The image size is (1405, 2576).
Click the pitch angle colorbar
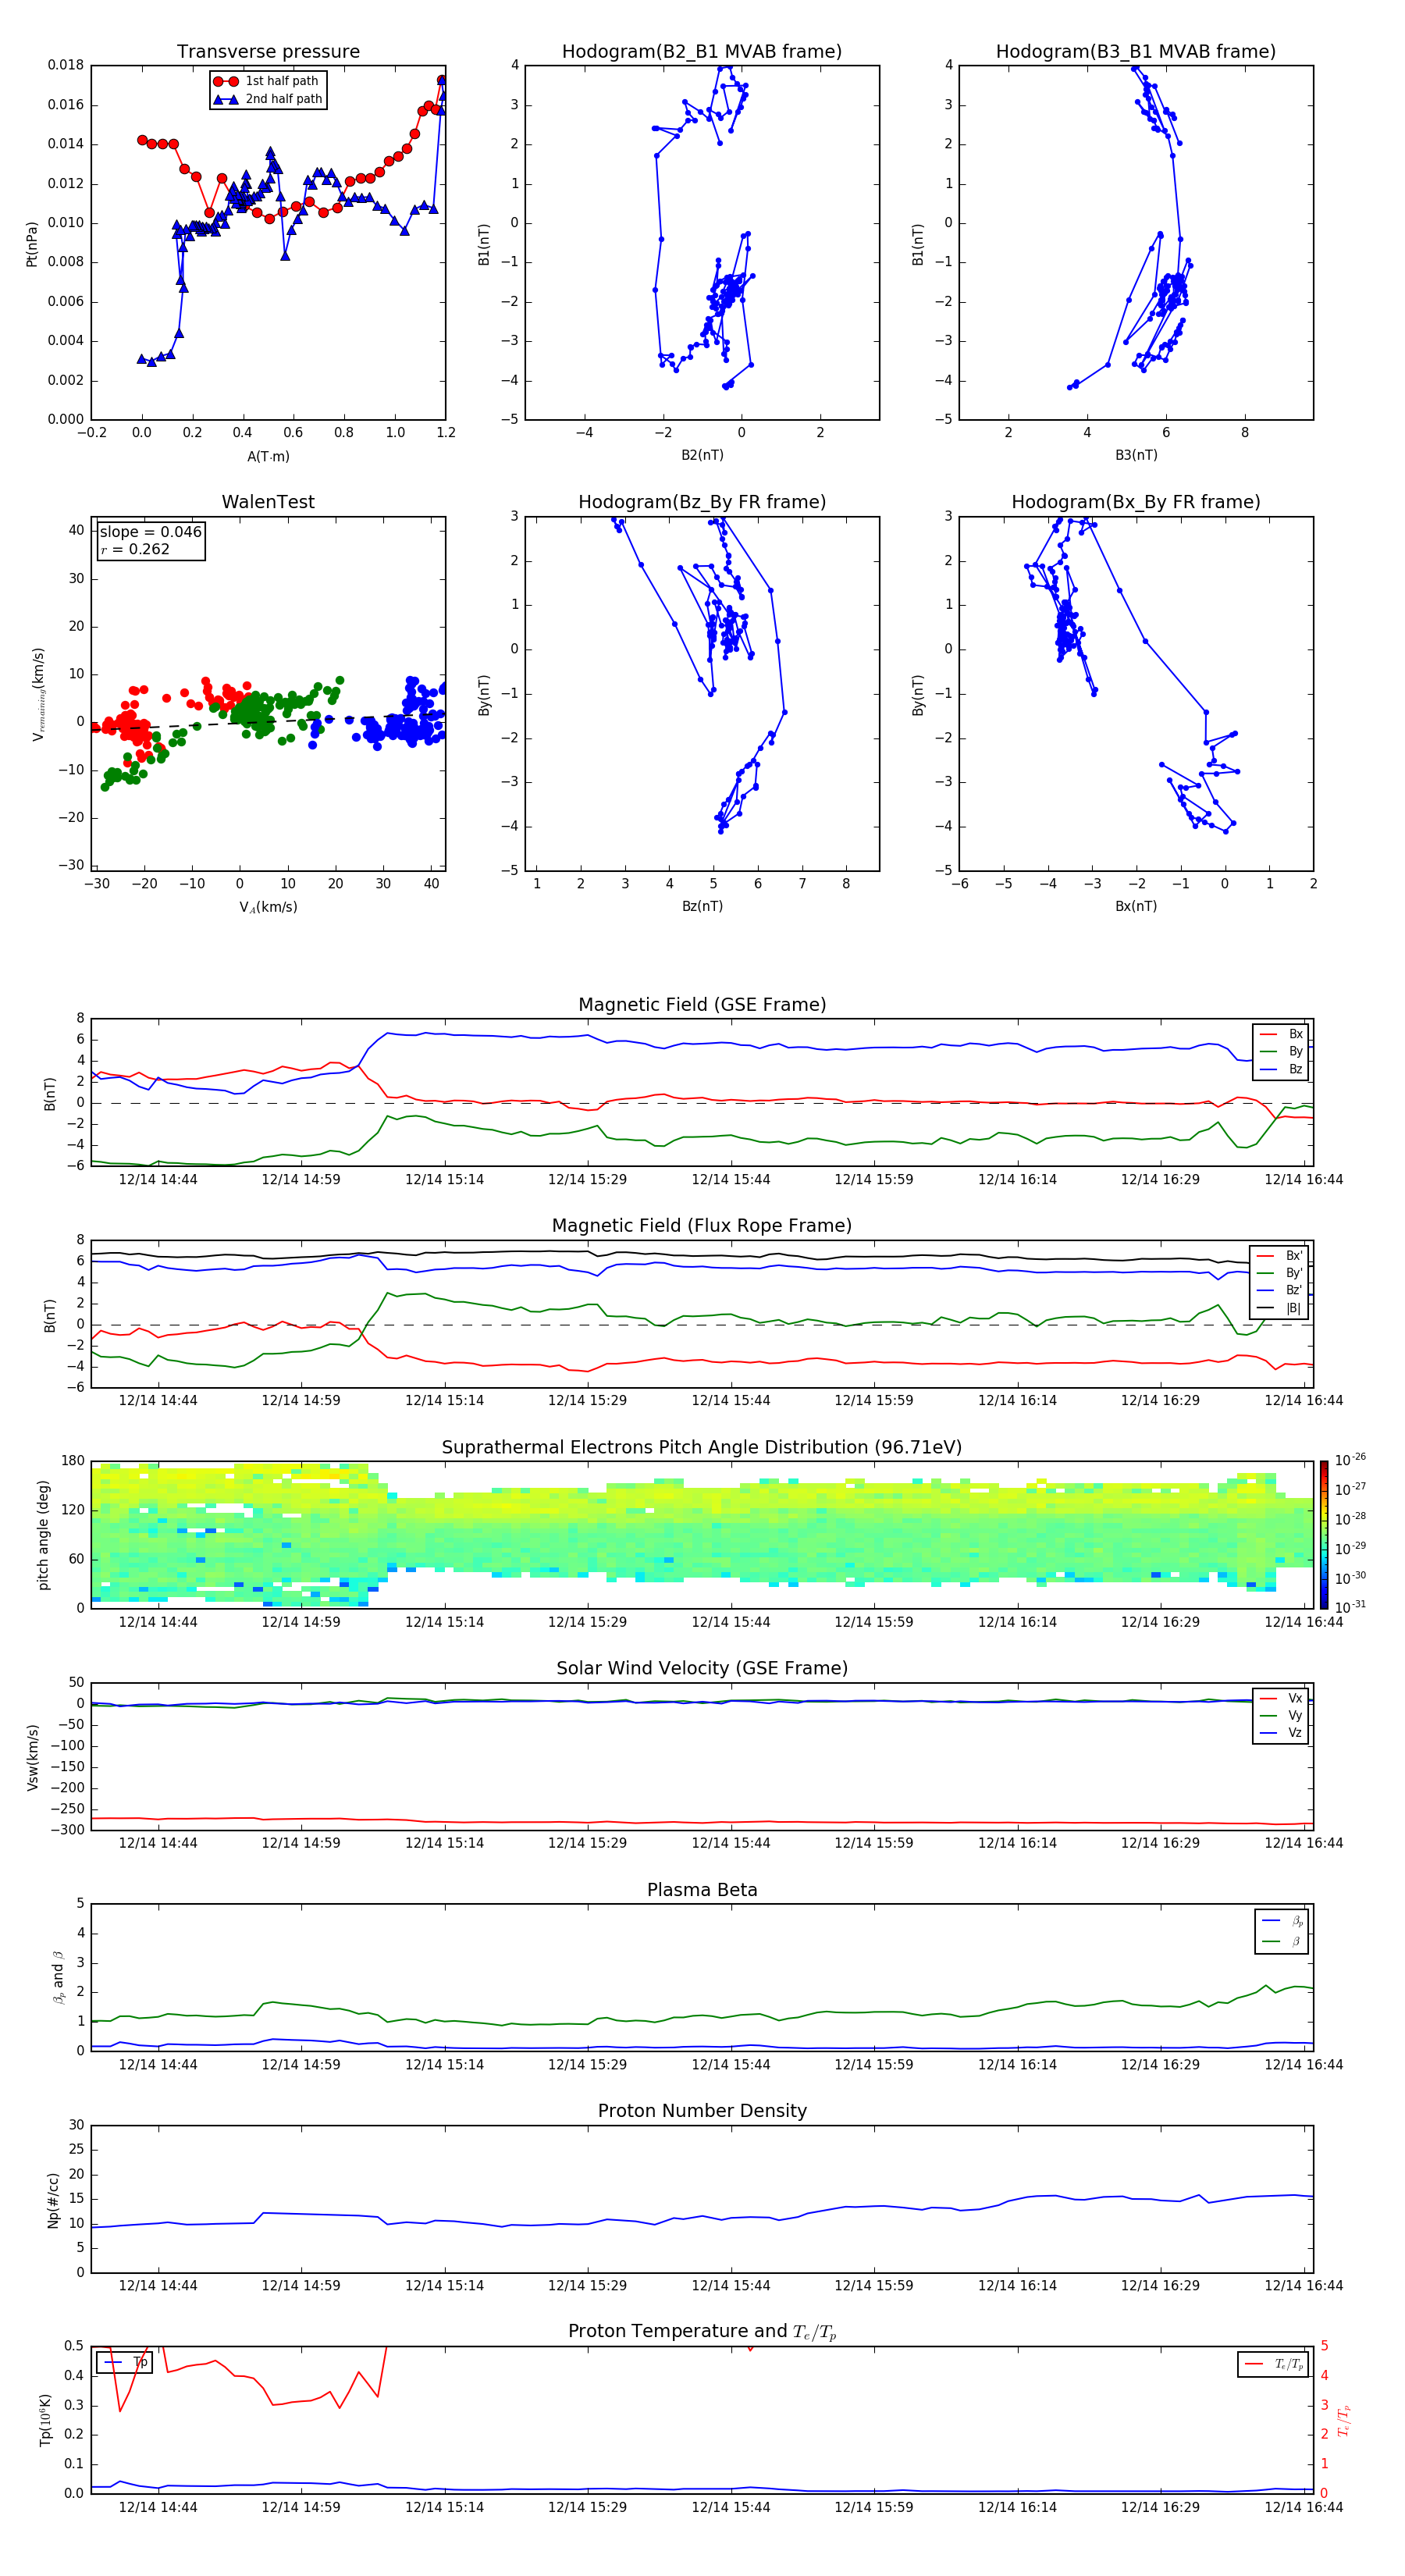(1324, 1535)
